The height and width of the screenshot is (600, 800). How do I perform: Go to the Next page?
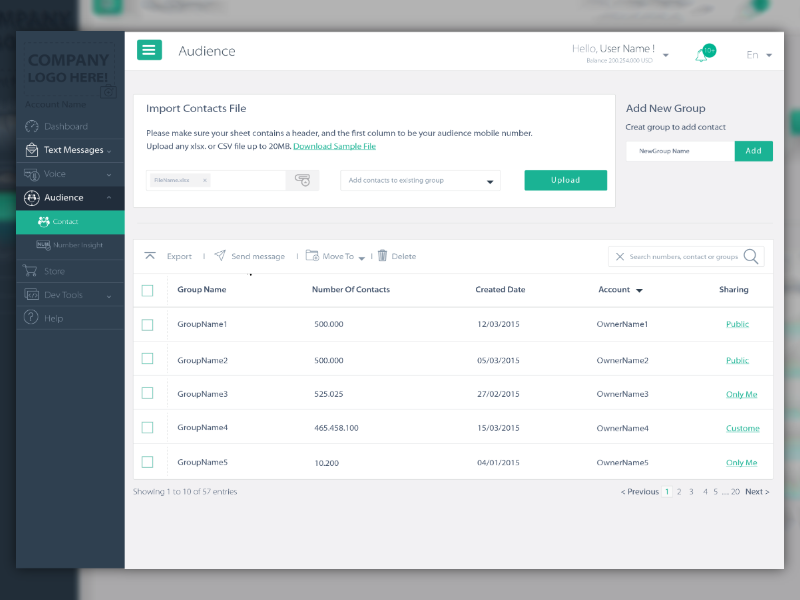click(x=757, y=492)
